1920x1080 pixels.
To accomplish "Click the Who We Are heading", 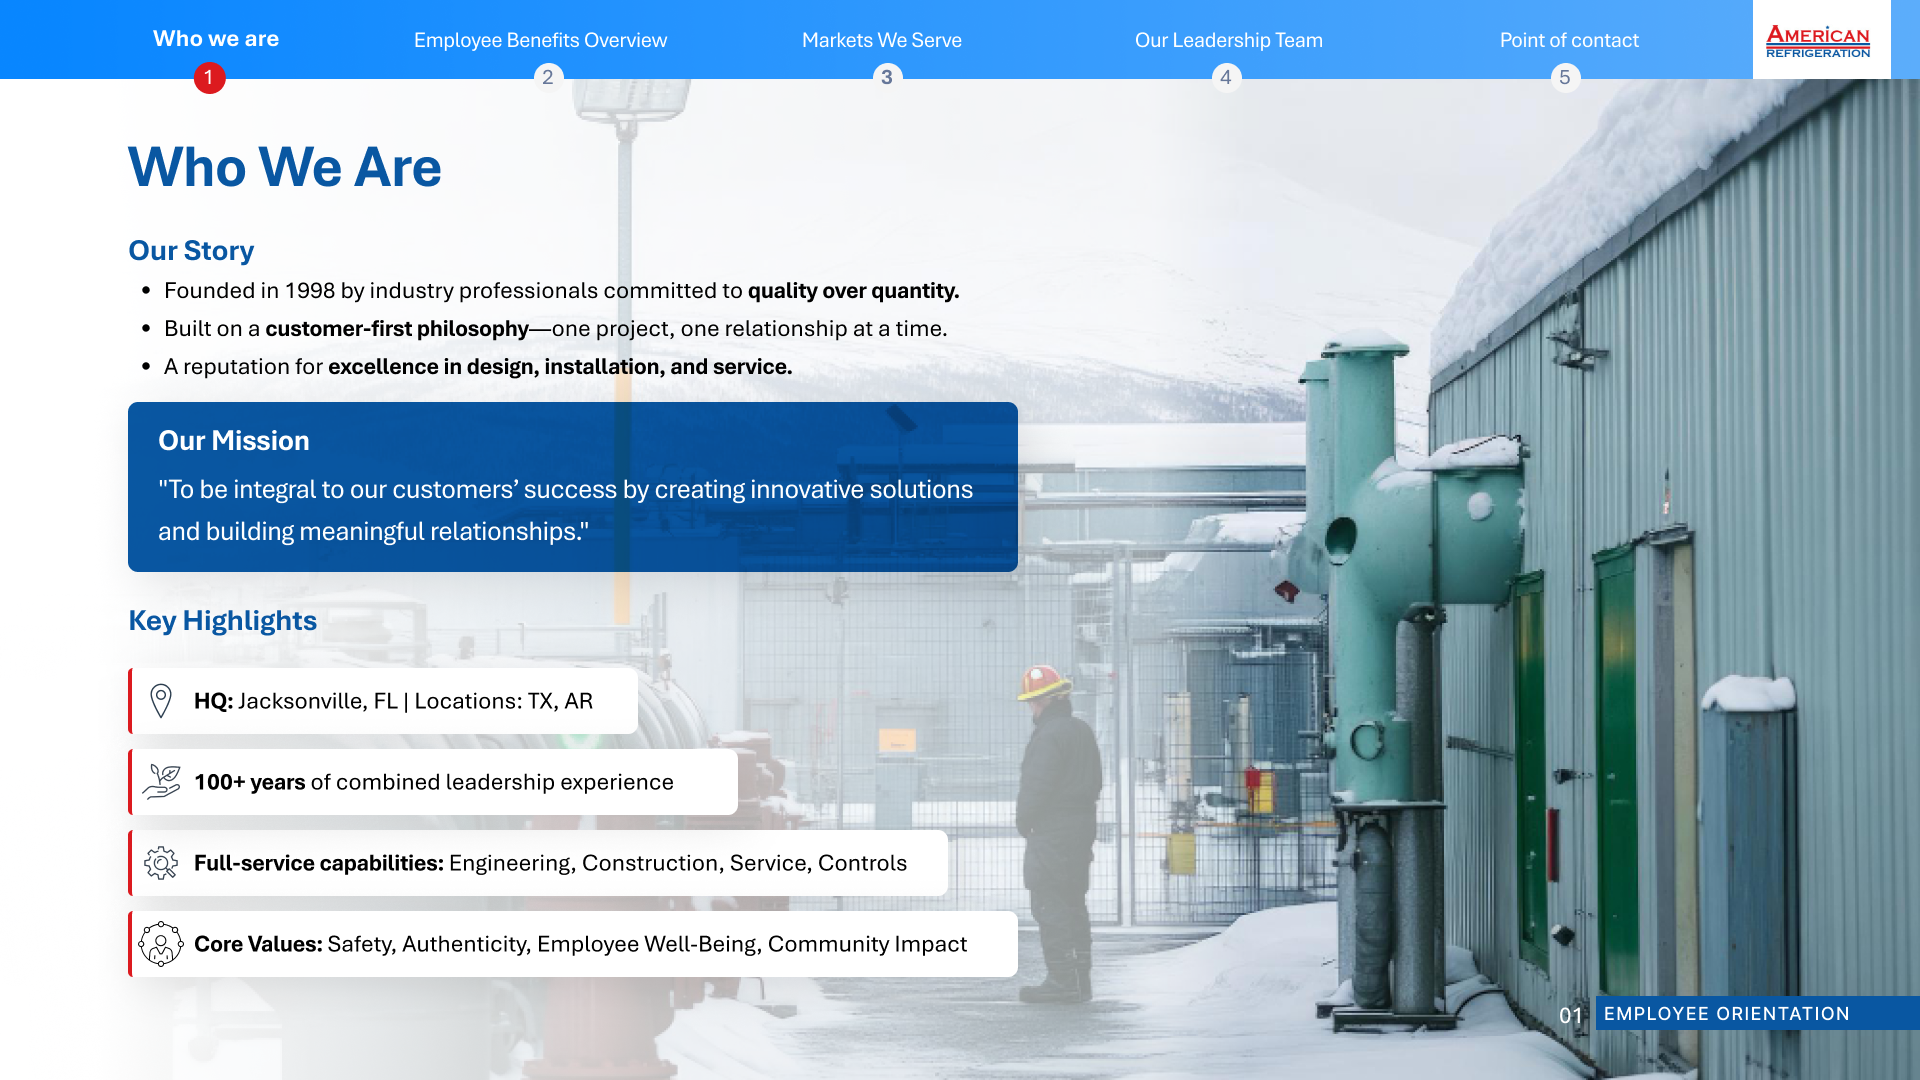I will (285, 167).
